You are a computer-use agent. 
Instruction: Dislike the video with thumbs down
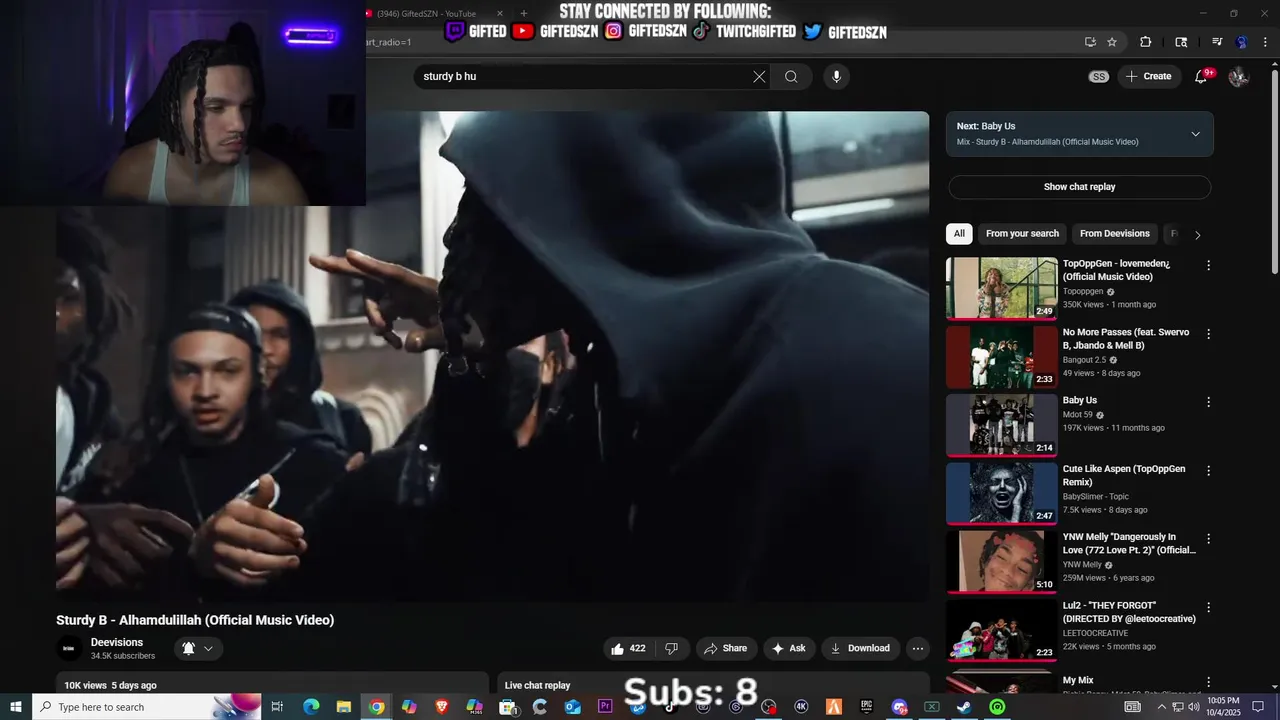coord(671,648)
